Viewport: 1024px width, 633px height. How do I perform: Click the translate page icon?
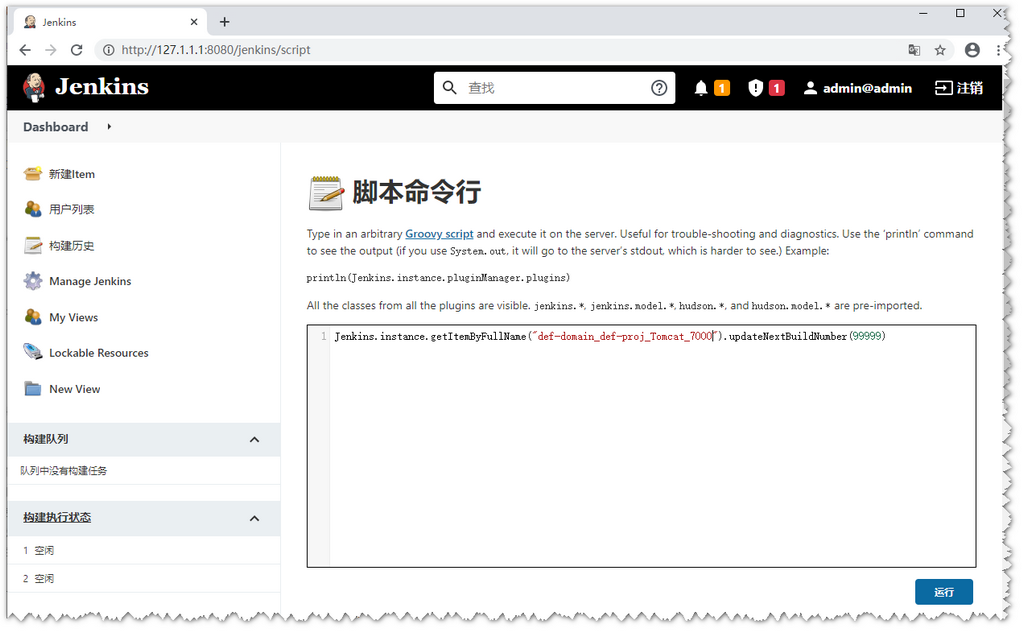(x=914, y=50)
